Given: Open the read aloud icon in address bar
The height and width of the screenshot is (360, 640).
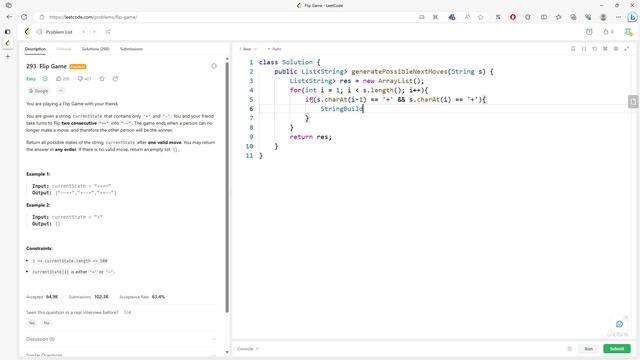Looking at the screenshot, I should (467, 17).
